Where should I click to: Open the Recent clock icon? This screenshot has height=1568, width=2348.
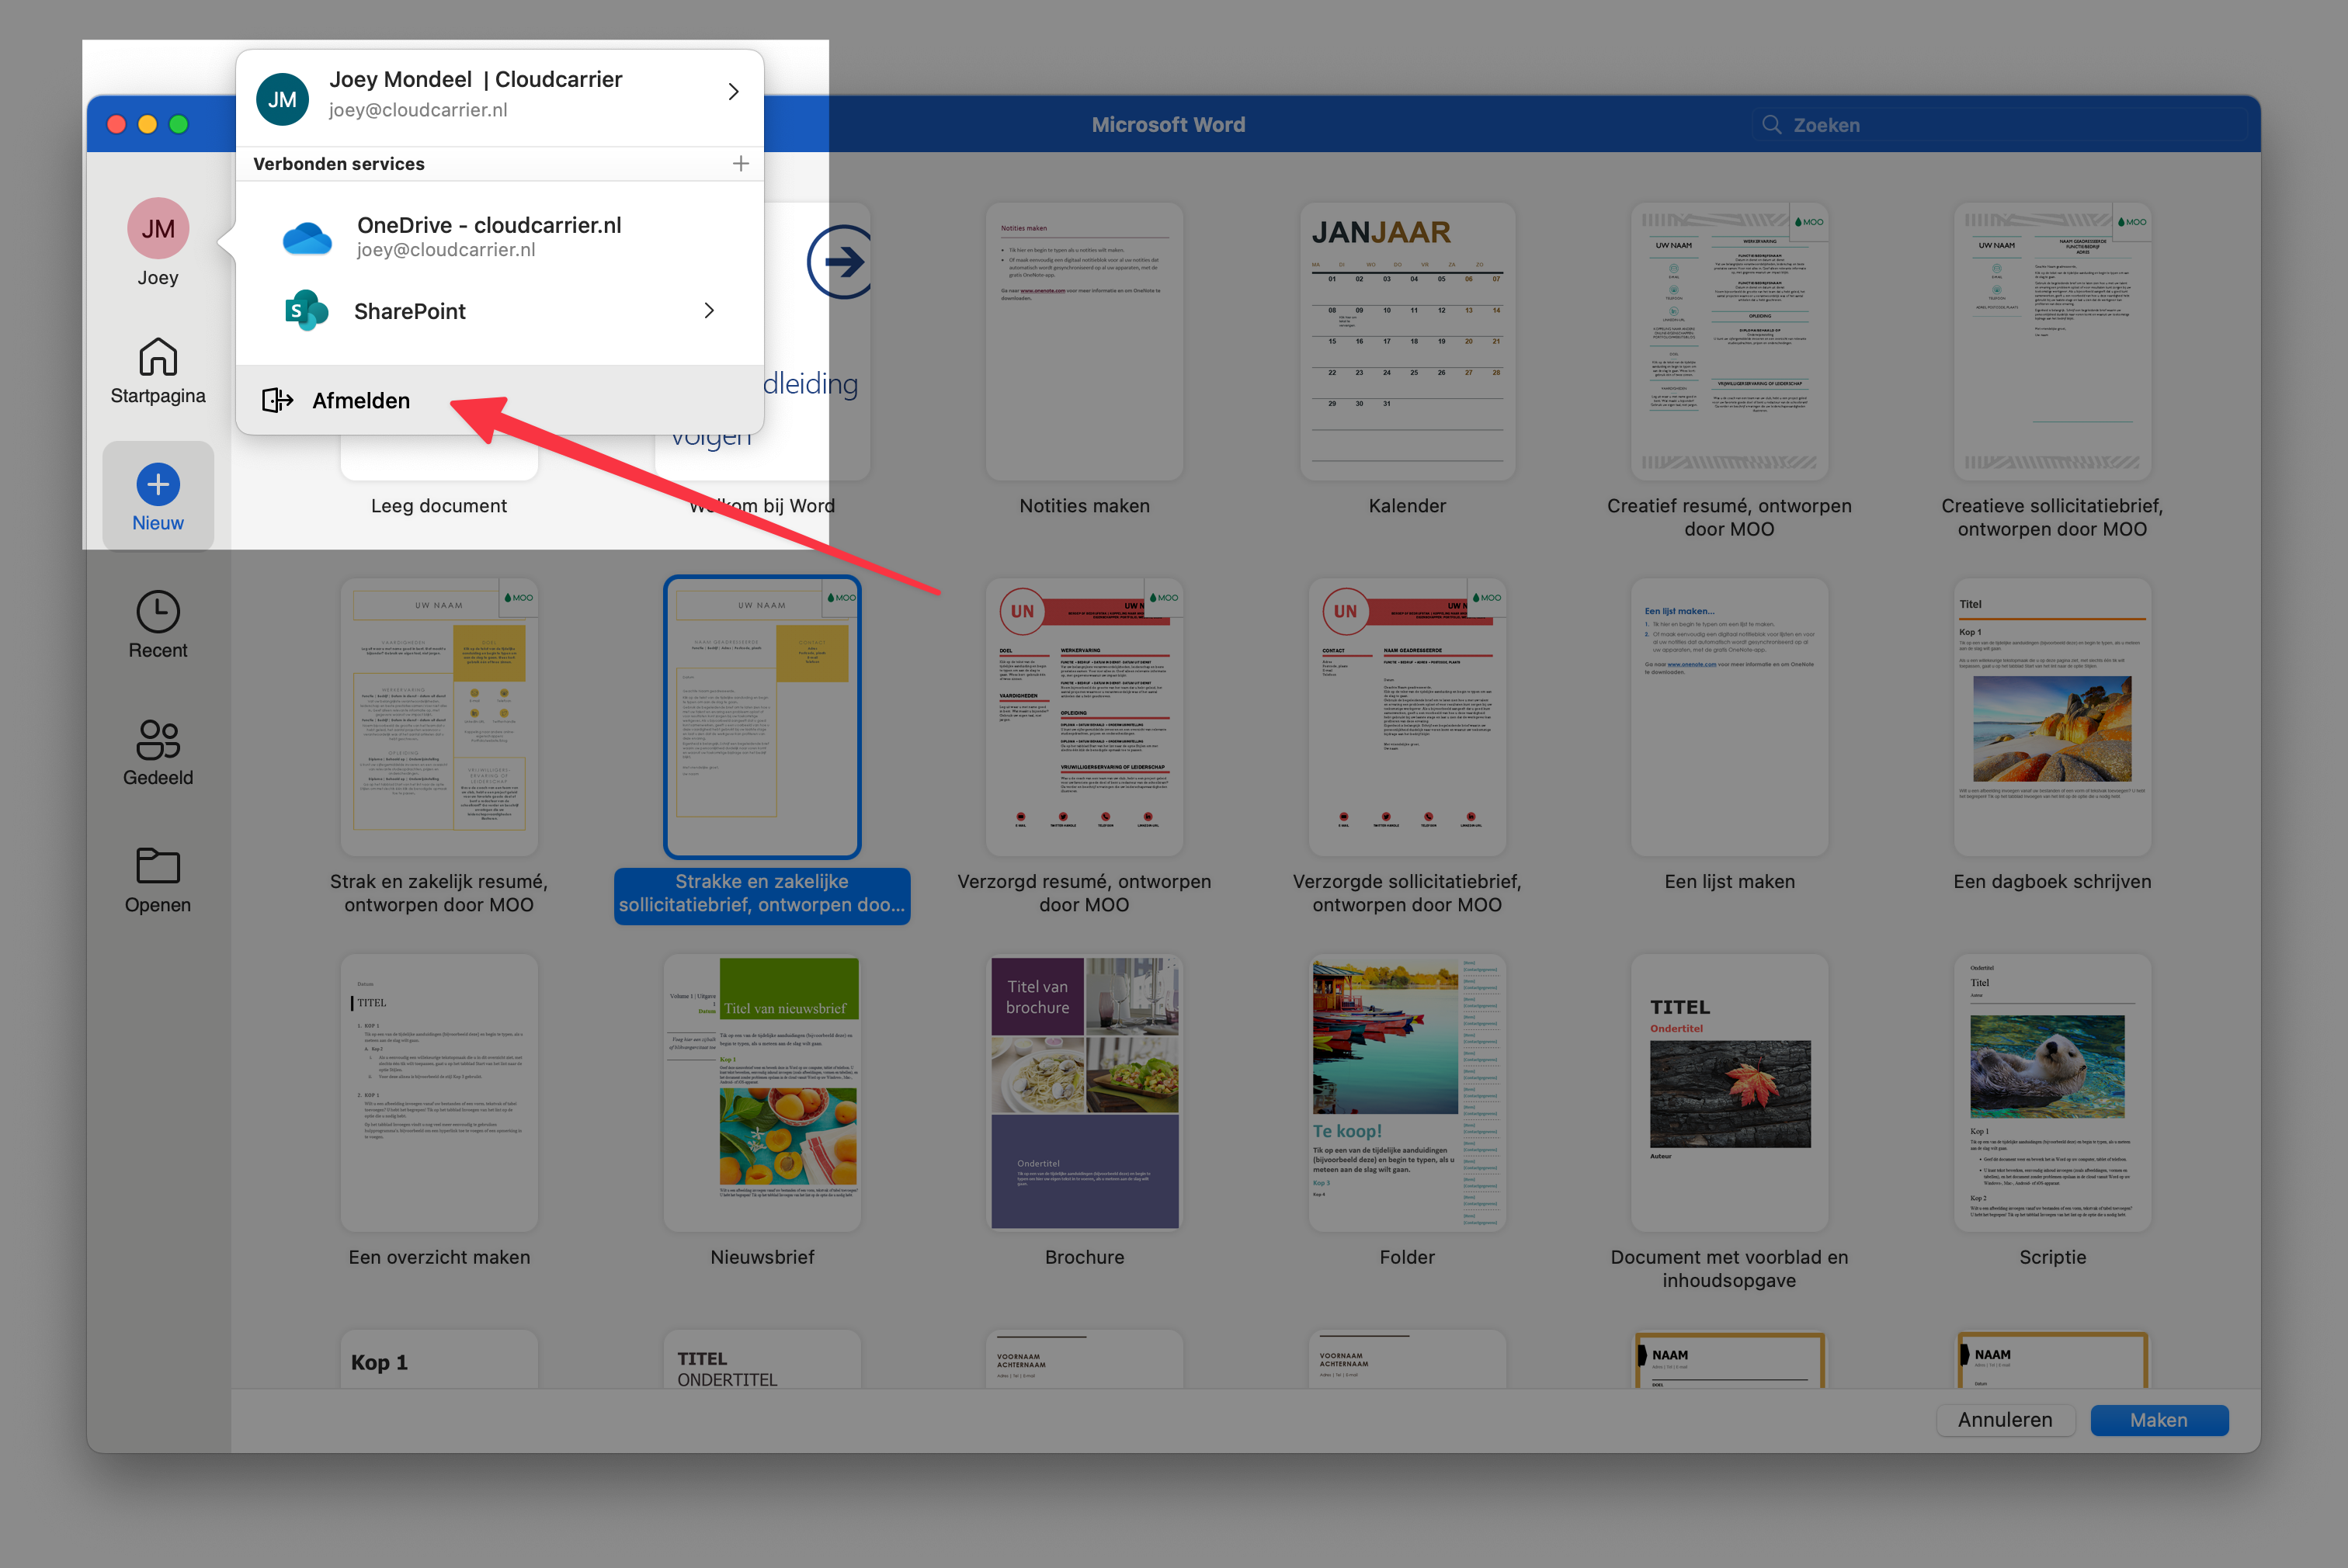tap(158, 612)
